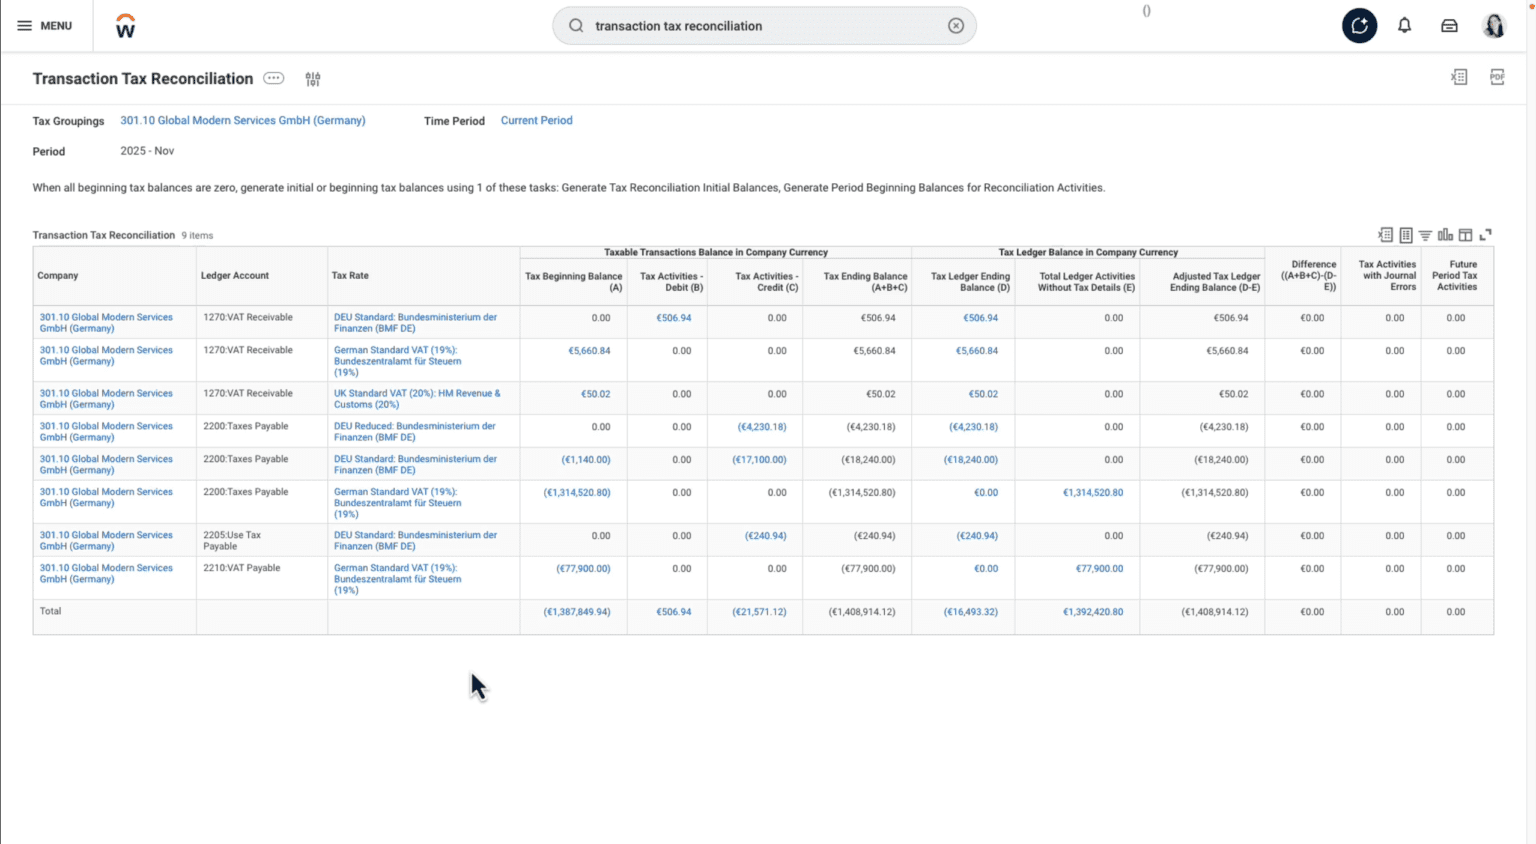Open the €1,314,520.80 ledger activities link
The width and height of the screenshot is (1536, 844).
click(x=1093, y=493)
